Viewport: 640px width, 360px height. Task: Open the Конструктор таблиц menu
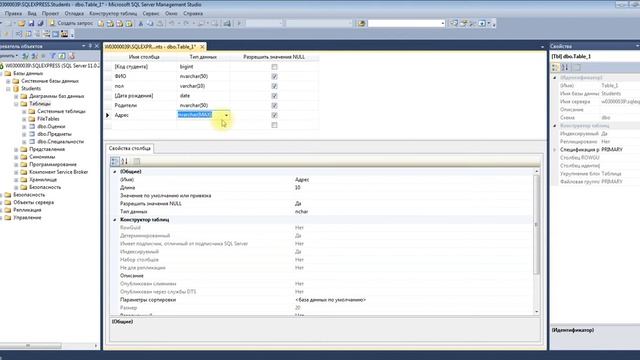113,13
